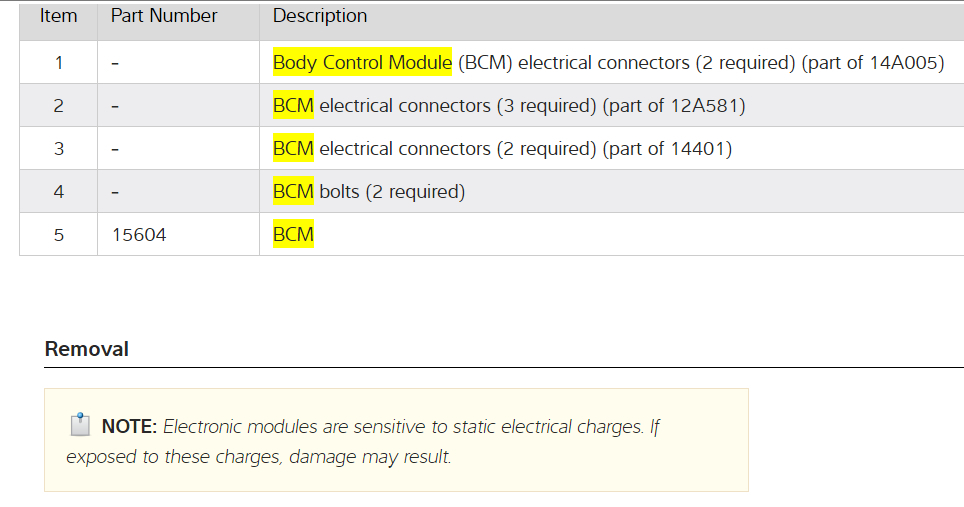964x507 pixels.
Task: Click the "Part Number" column header
Action: click(x=164, y=16)
